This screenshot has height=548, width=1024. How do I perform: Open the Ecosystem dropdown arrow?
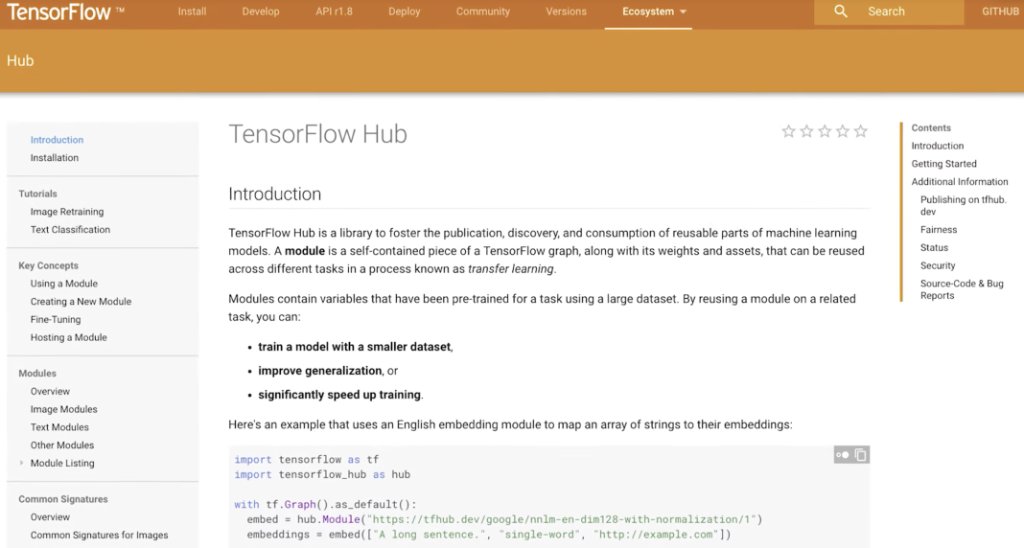coord(683,12)
